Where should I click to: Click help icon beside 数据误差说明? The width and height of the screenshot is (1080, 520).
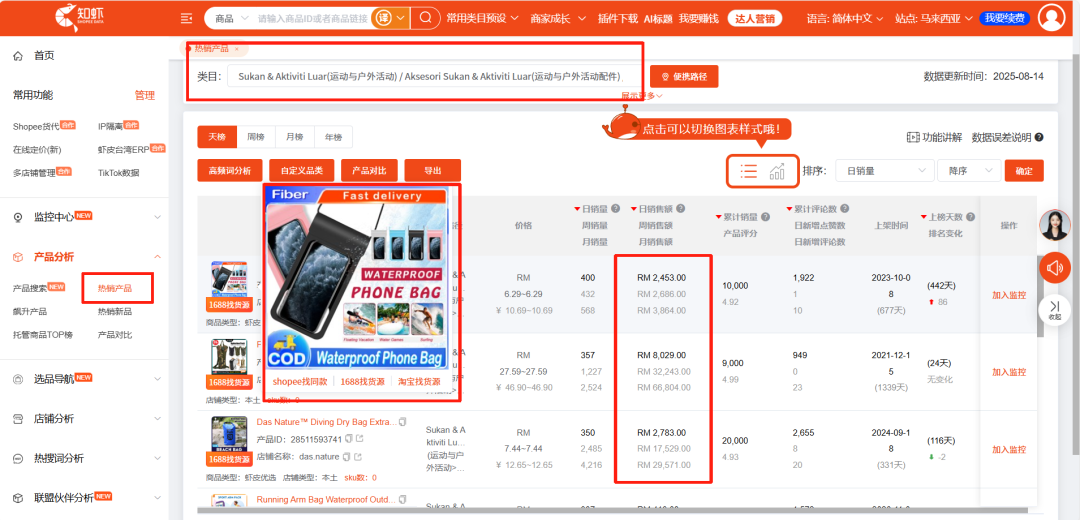(x=1039, y=138)
